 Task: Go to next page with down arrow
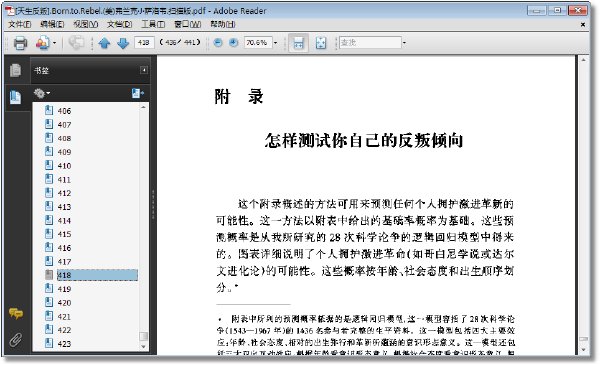coord(123,43)
